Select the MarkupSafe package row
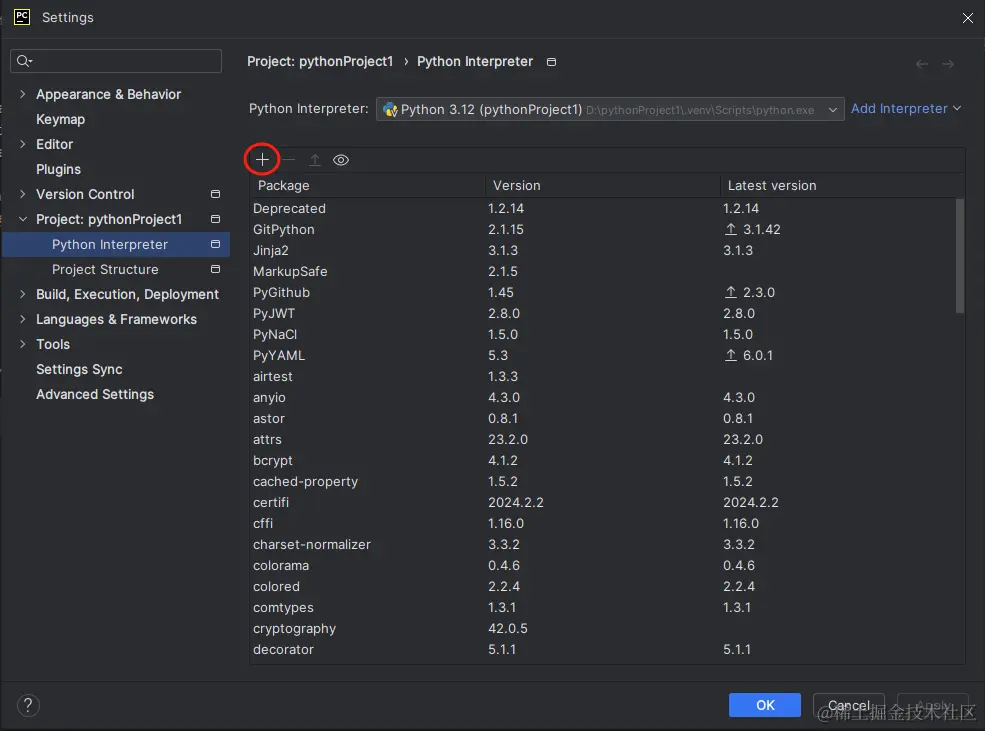 coord(602,271)
